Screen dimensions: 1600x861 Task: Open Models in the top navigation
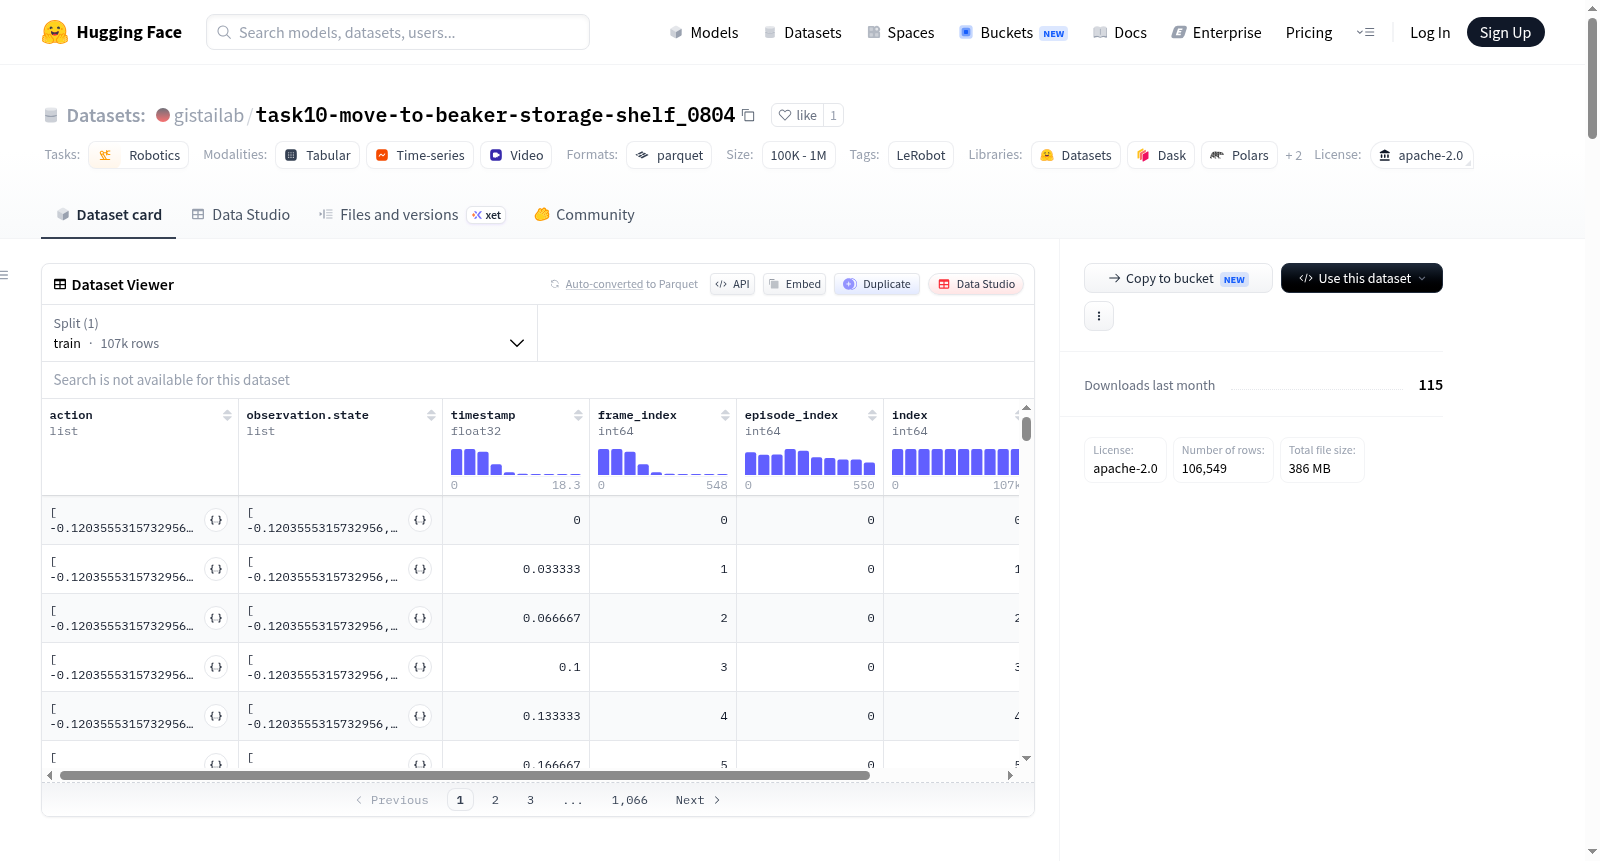[704, 33]
